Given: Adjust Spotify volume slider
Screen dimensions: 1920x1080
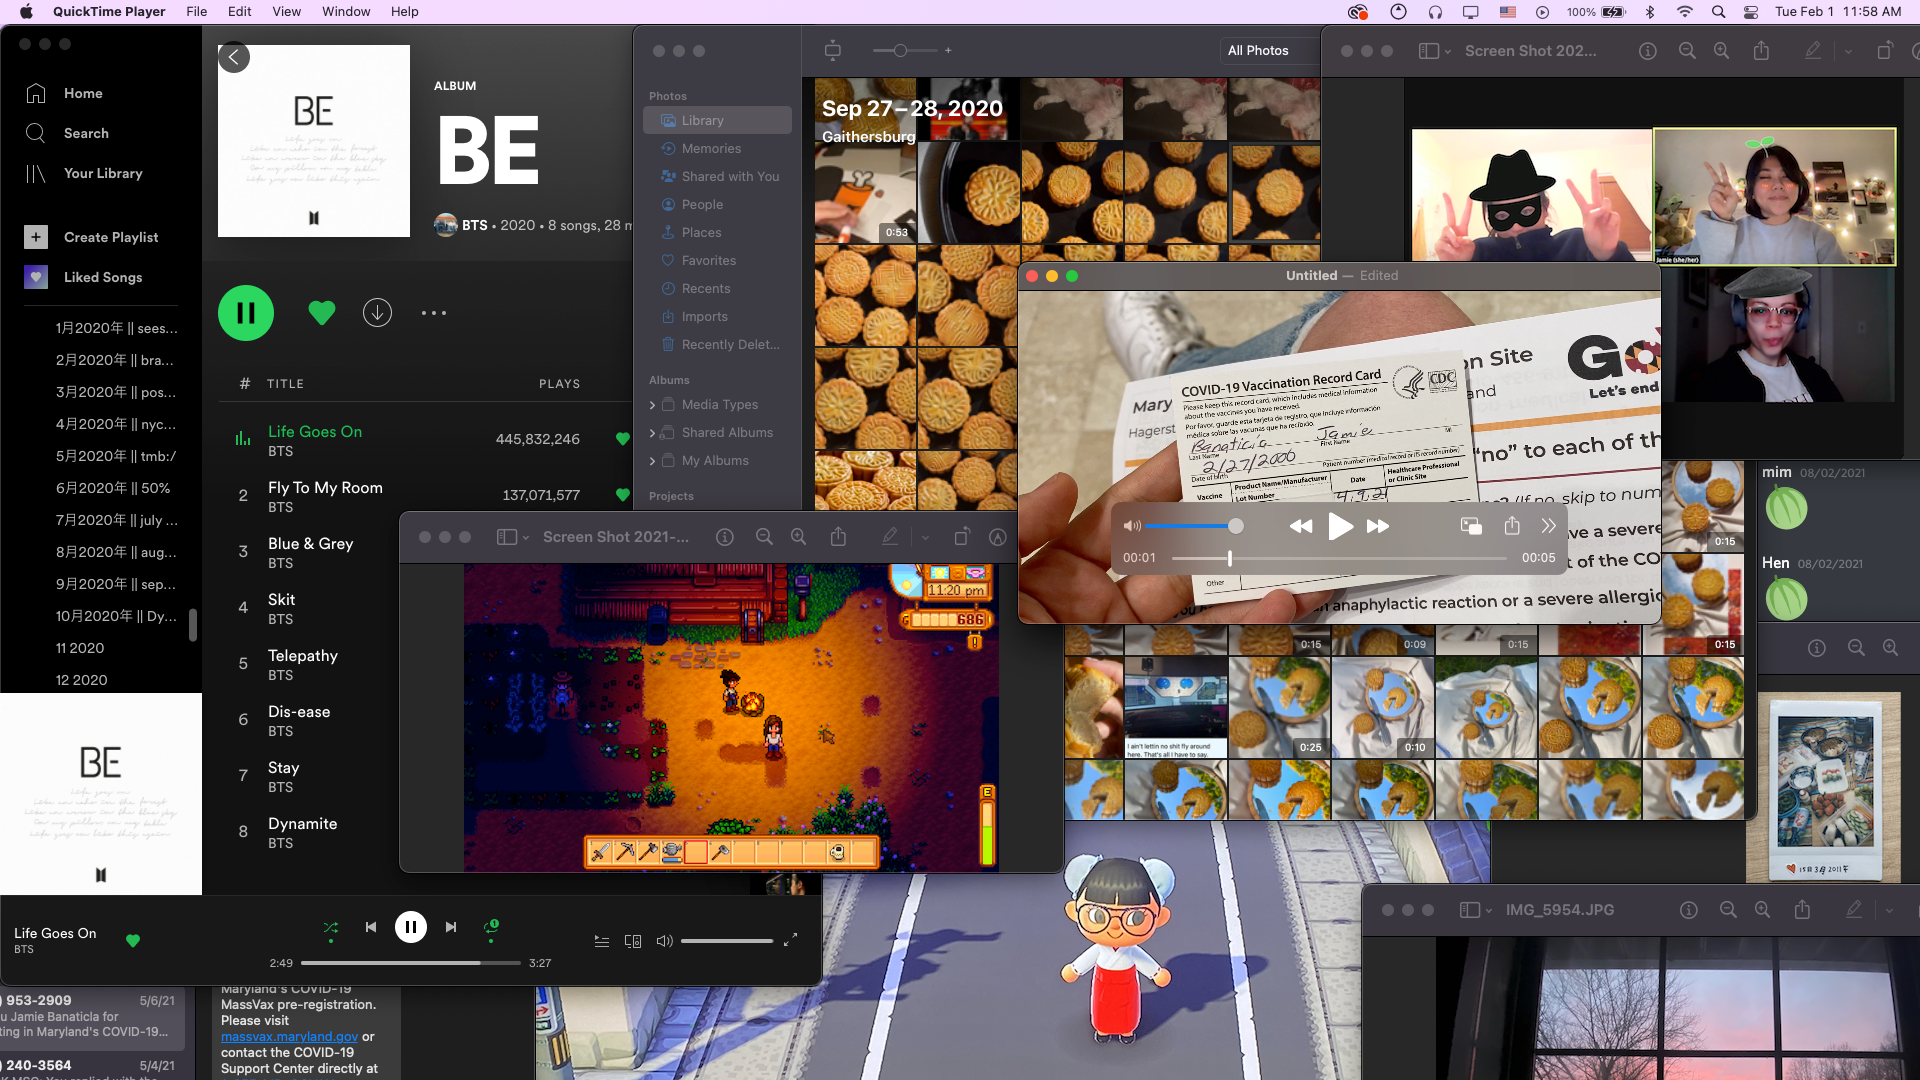Looking at the screenshot, I should coord(727,941).
